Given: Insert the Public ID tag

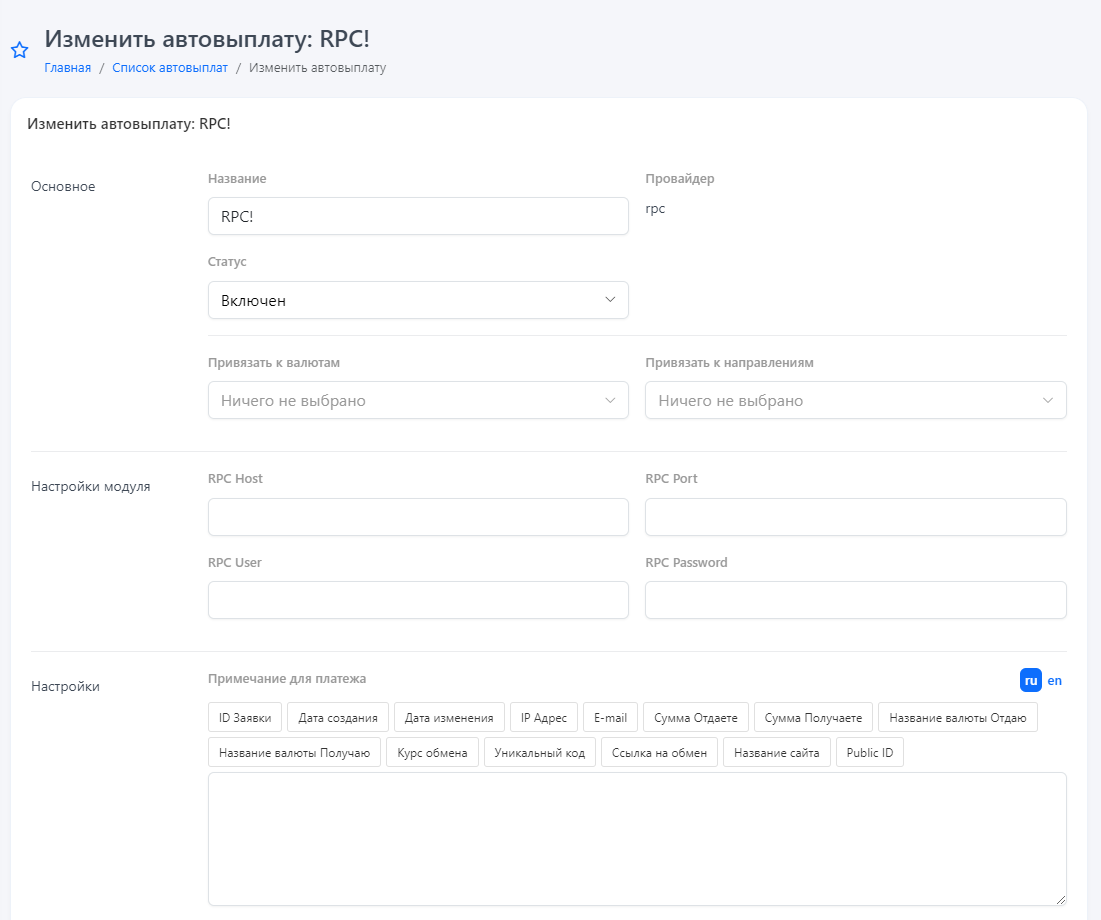Looking at the screenshot, I should click(x=869, y=753).
